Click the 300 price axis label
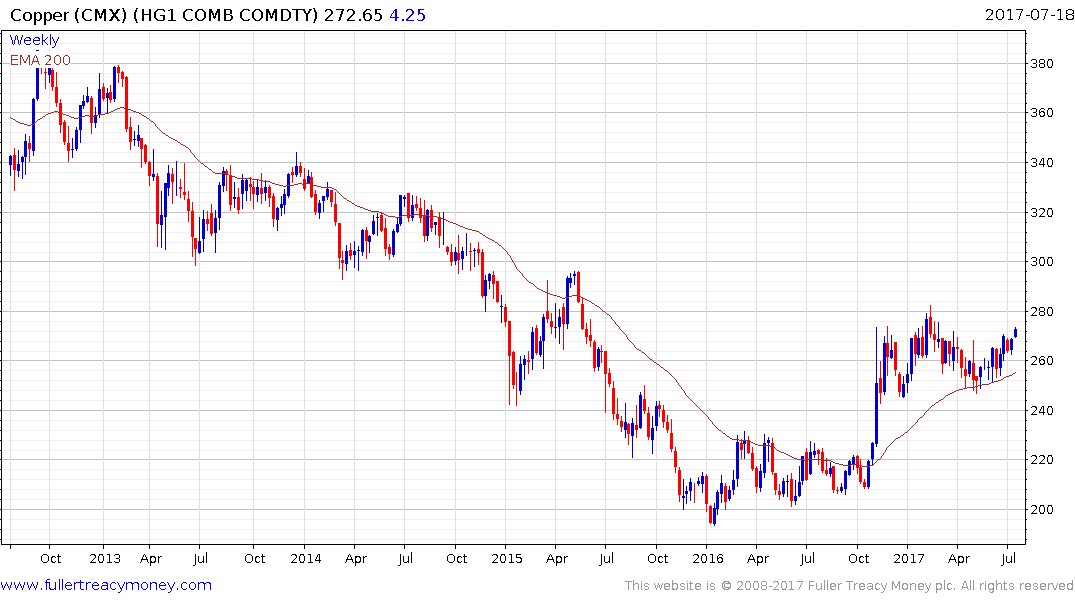The image size is (1075, 600). [x=1042, y=261]
